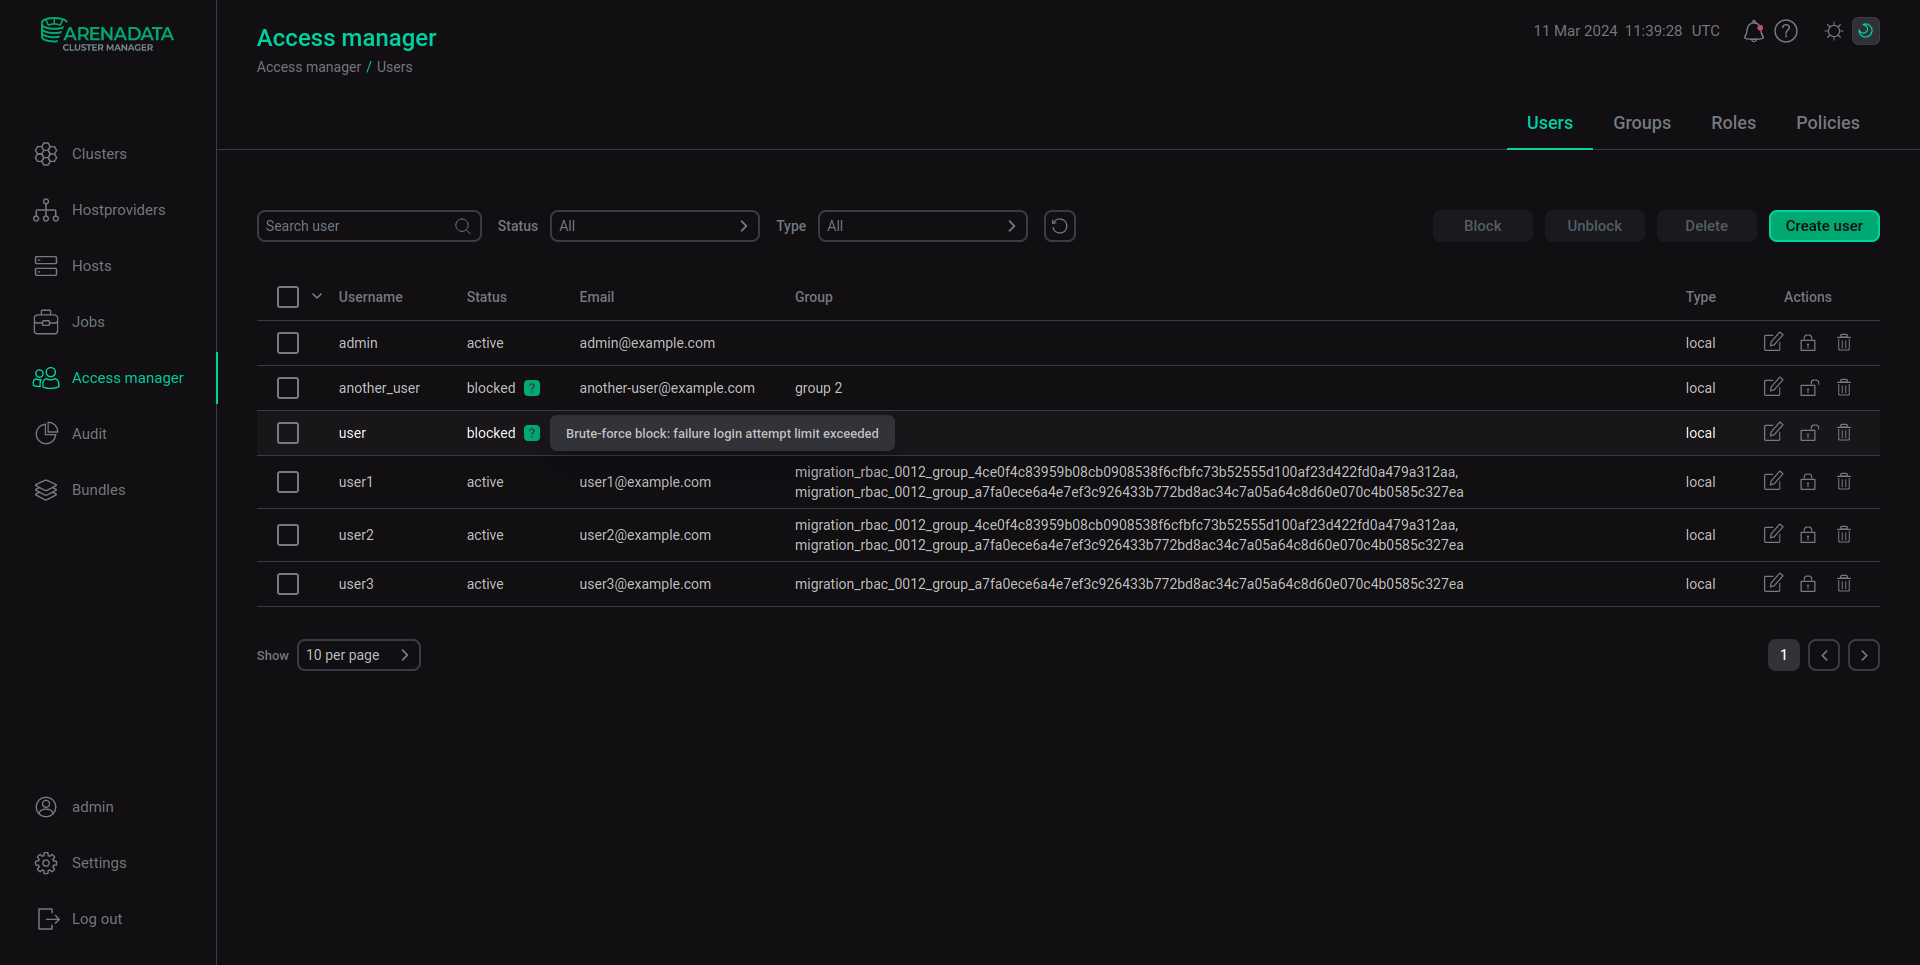Open the Settings gear icon in sidebar
1920x965 pixels.
pyautogui.click(x=46, y=863)
